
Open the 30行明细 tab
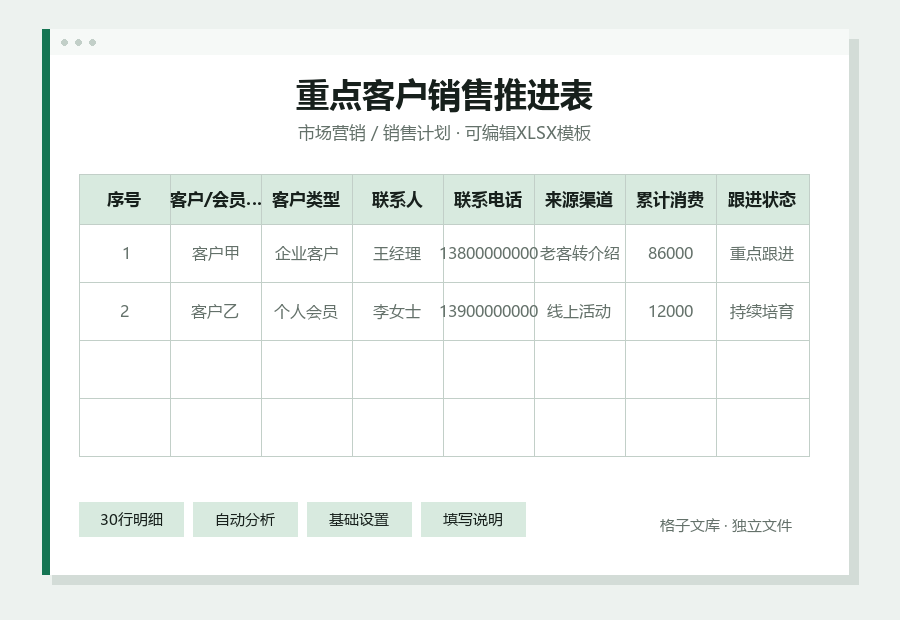coord(131,520)
